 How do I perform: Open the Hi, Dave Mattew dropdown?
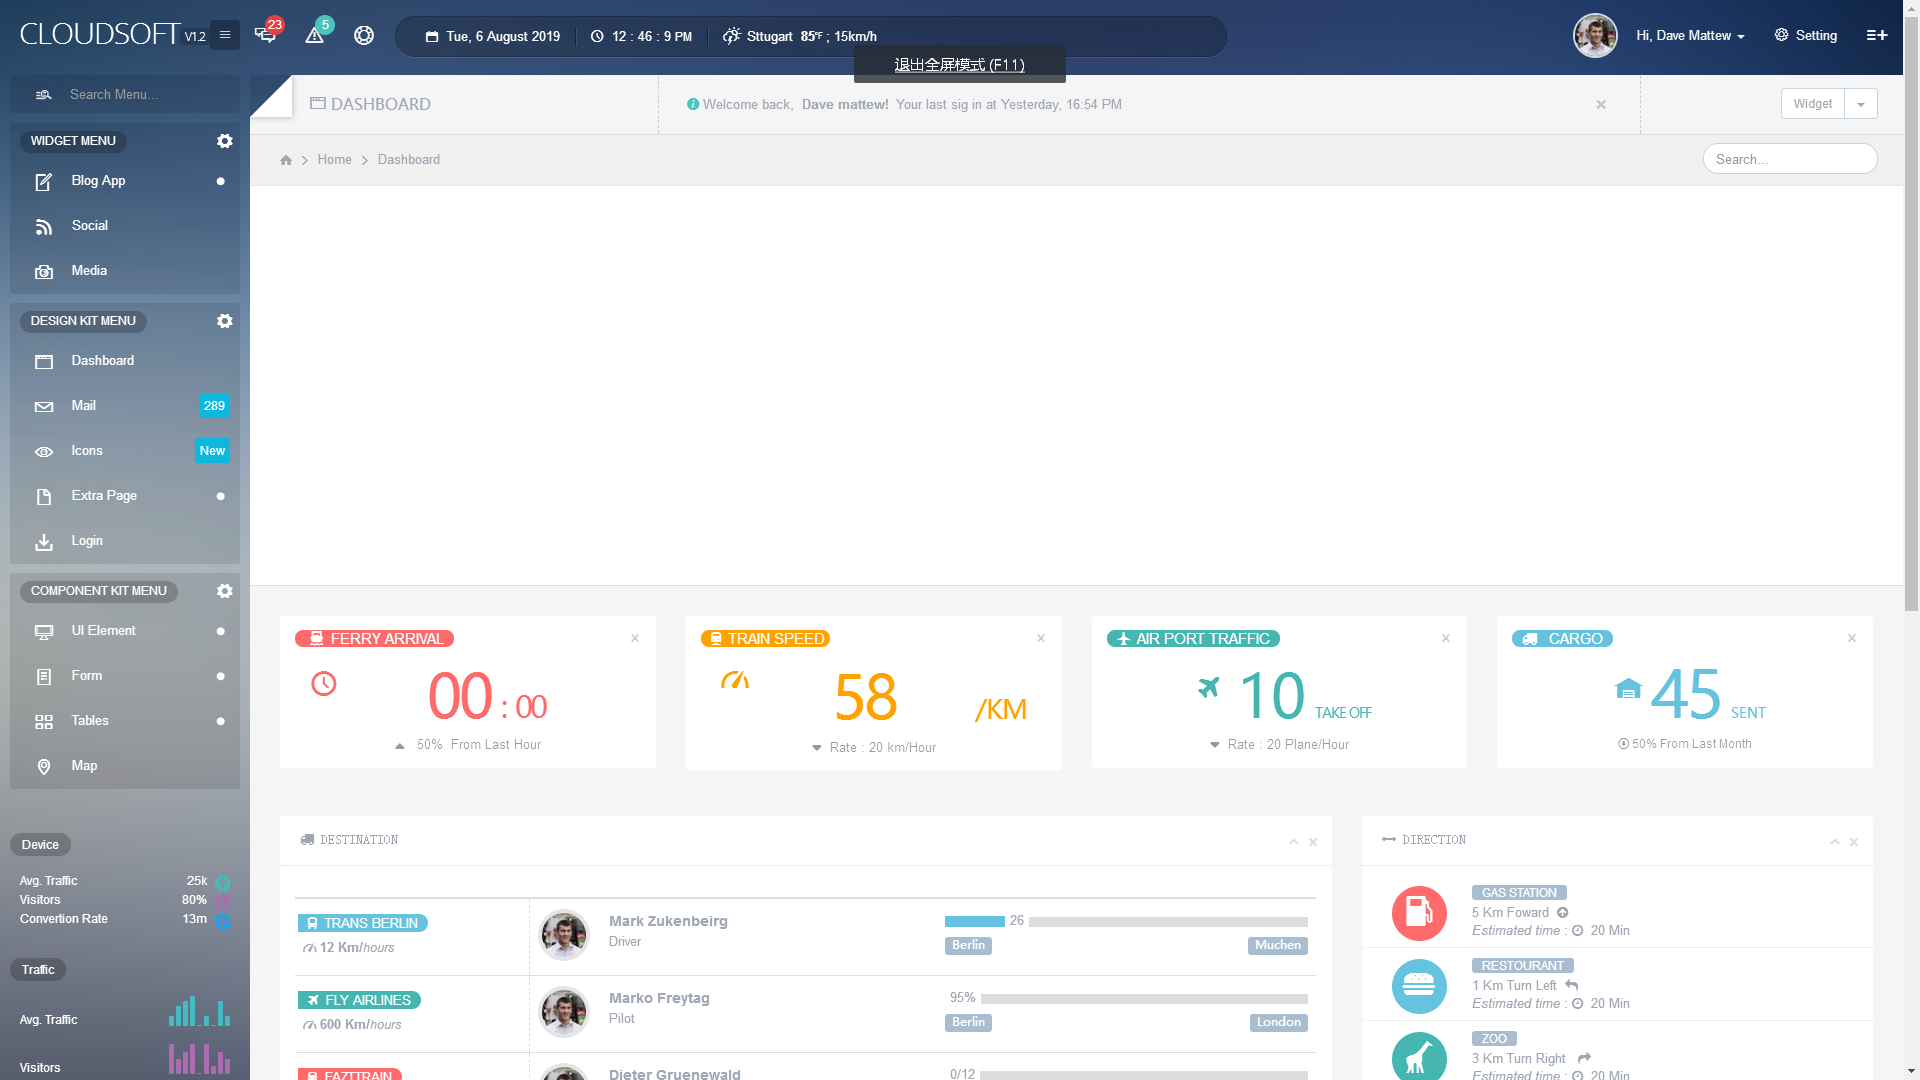(x=1690, y=36)
